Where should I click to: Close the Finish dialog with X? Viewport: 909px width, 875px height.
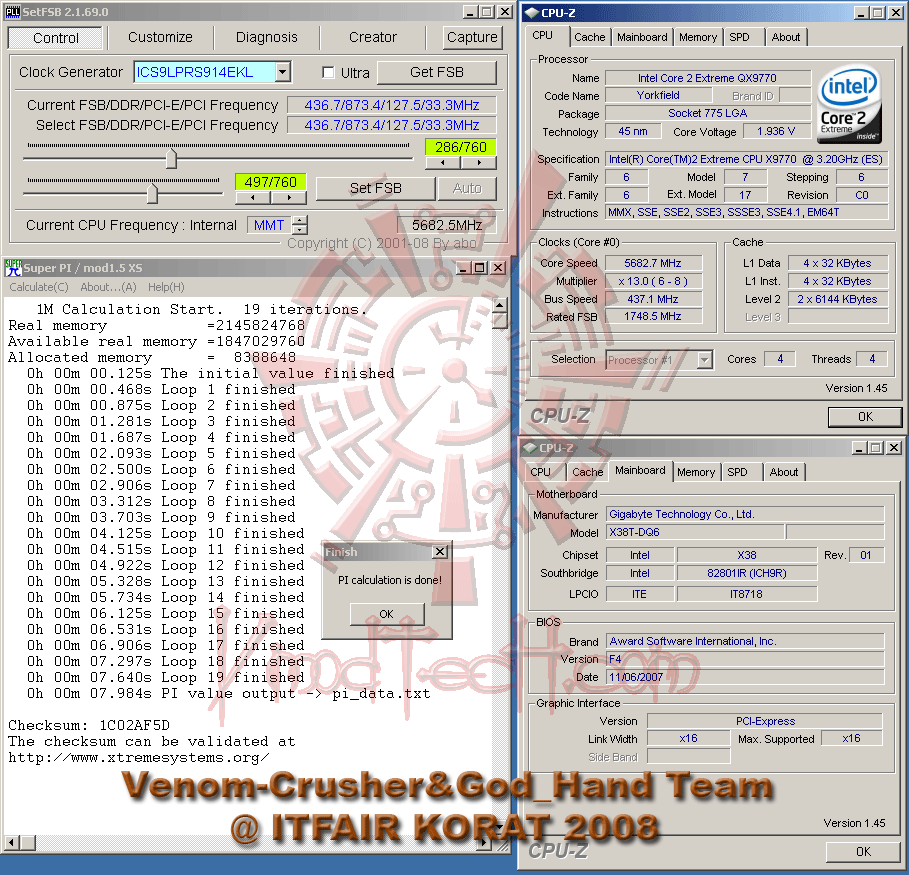441,551
